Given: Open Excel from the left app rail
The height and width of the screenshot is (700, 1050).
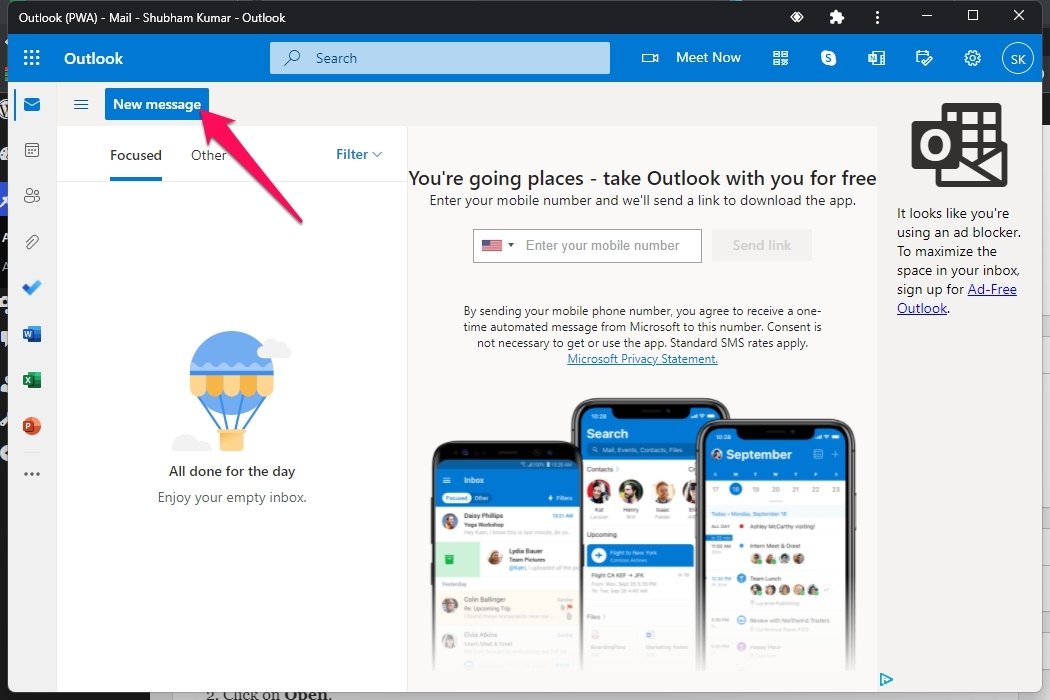Looking at the screenshot, I should [x=32, y=380].
